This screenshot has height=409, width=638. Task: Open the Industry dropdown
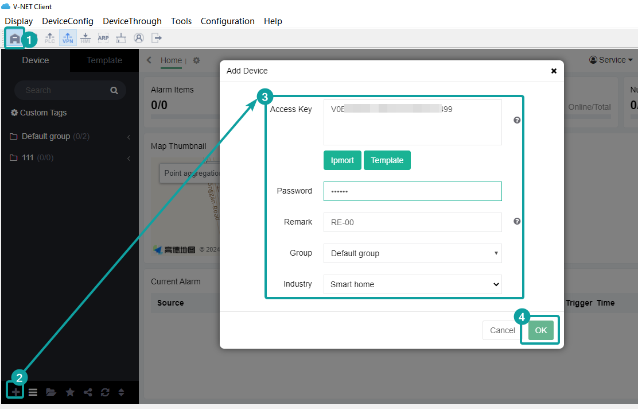pos(412,284)
